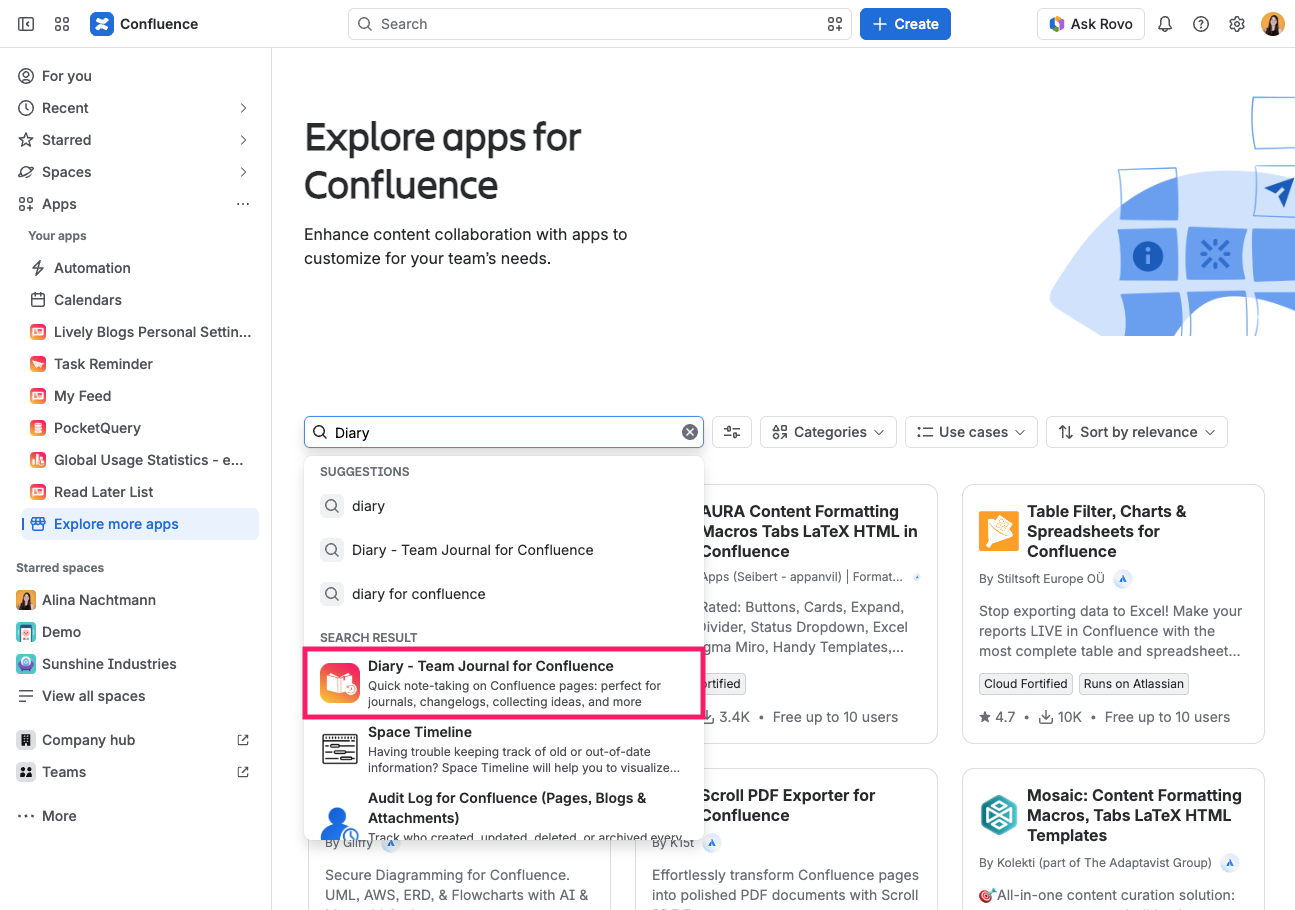Open Diary - Team Journal search result
The height and width of the screenshot is (910, 1295).
coord(504,683)
